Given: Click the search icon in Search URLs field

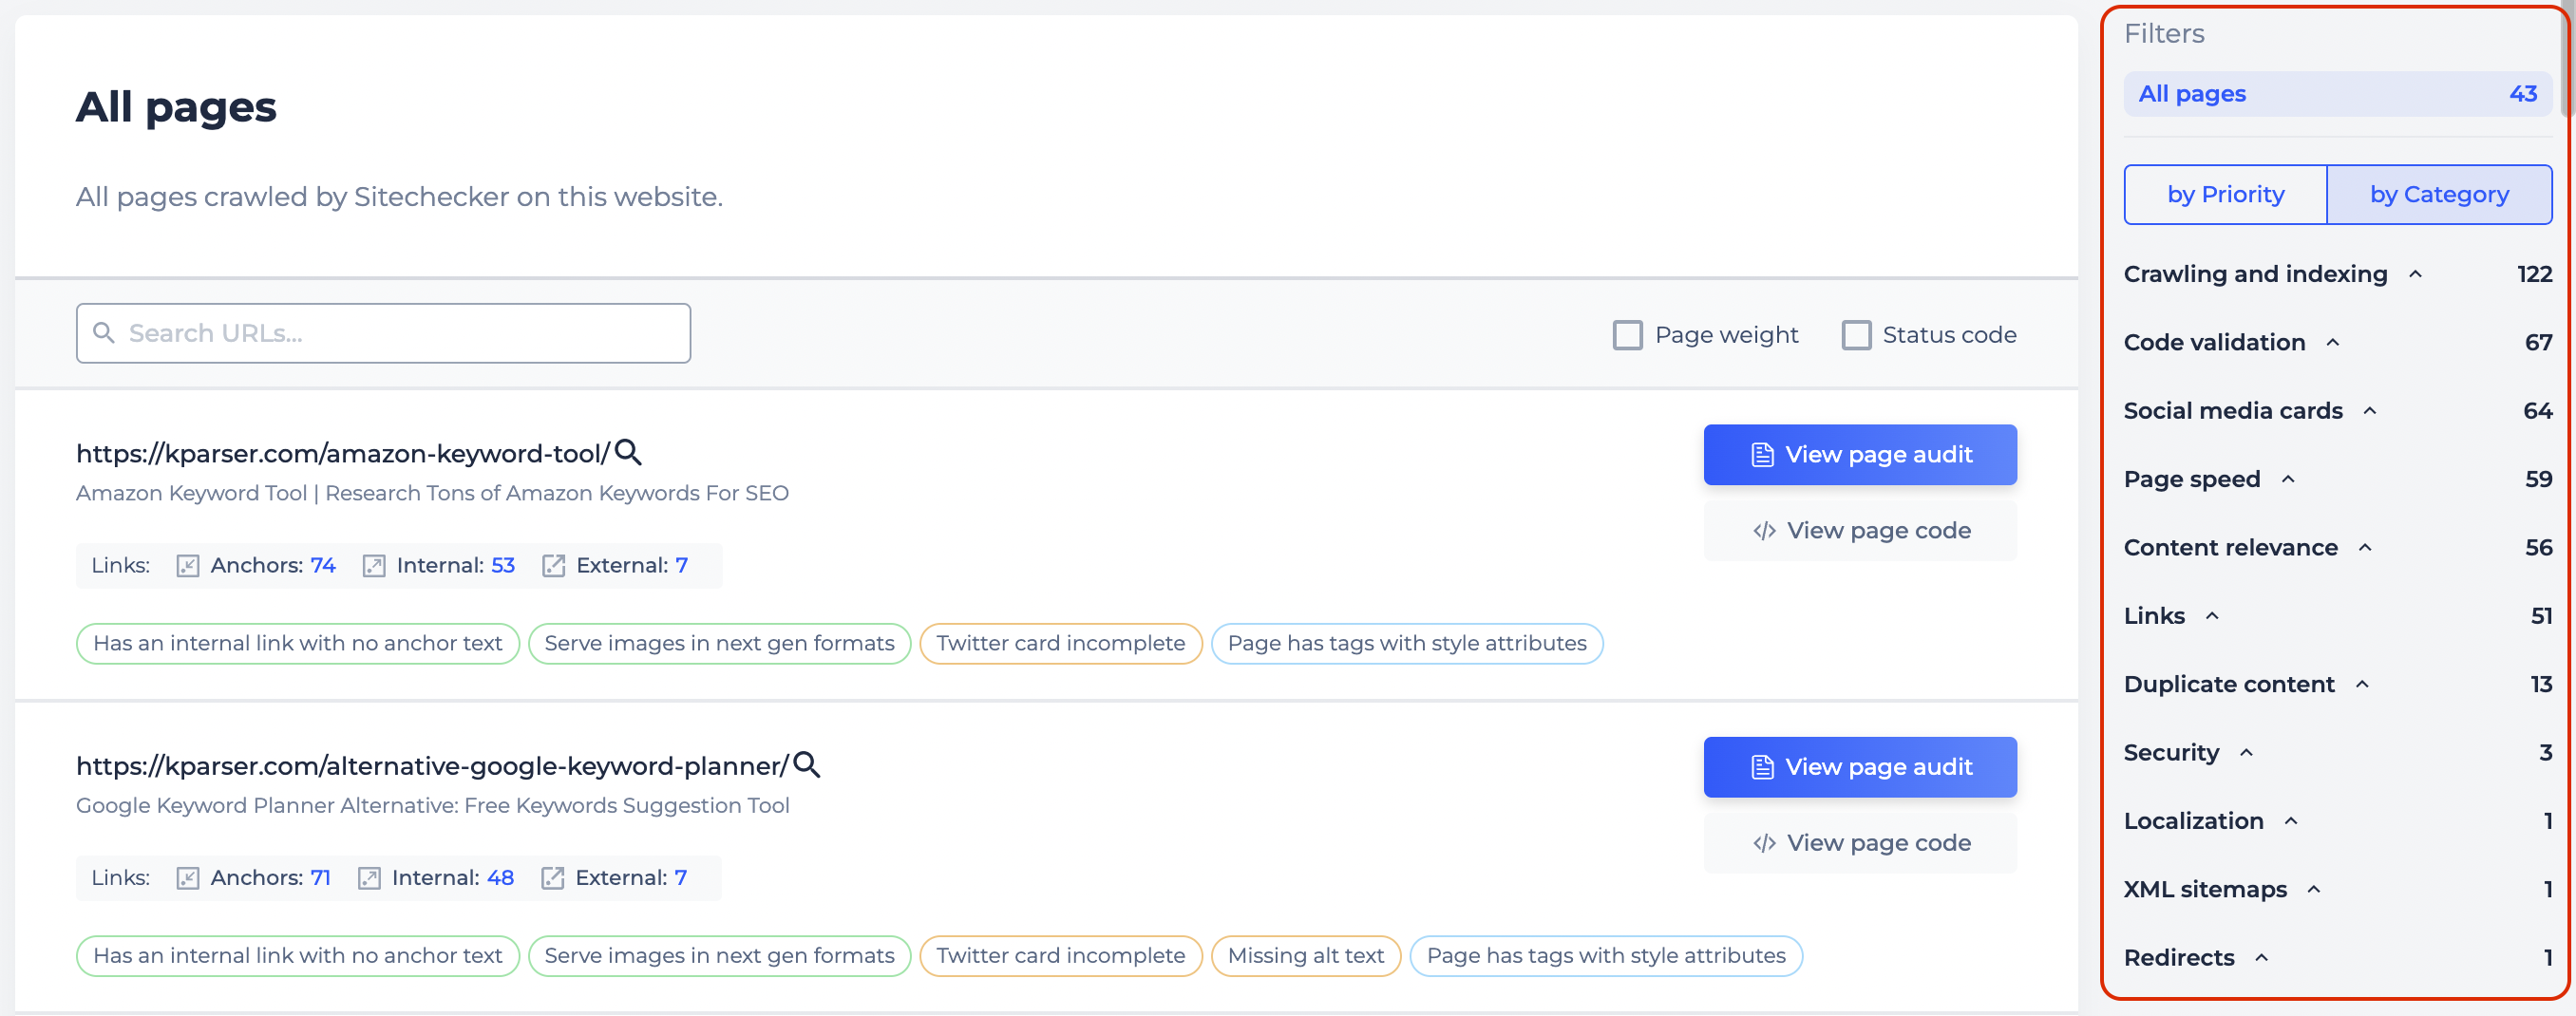Looking at the screenshot, I should point(104,332).
